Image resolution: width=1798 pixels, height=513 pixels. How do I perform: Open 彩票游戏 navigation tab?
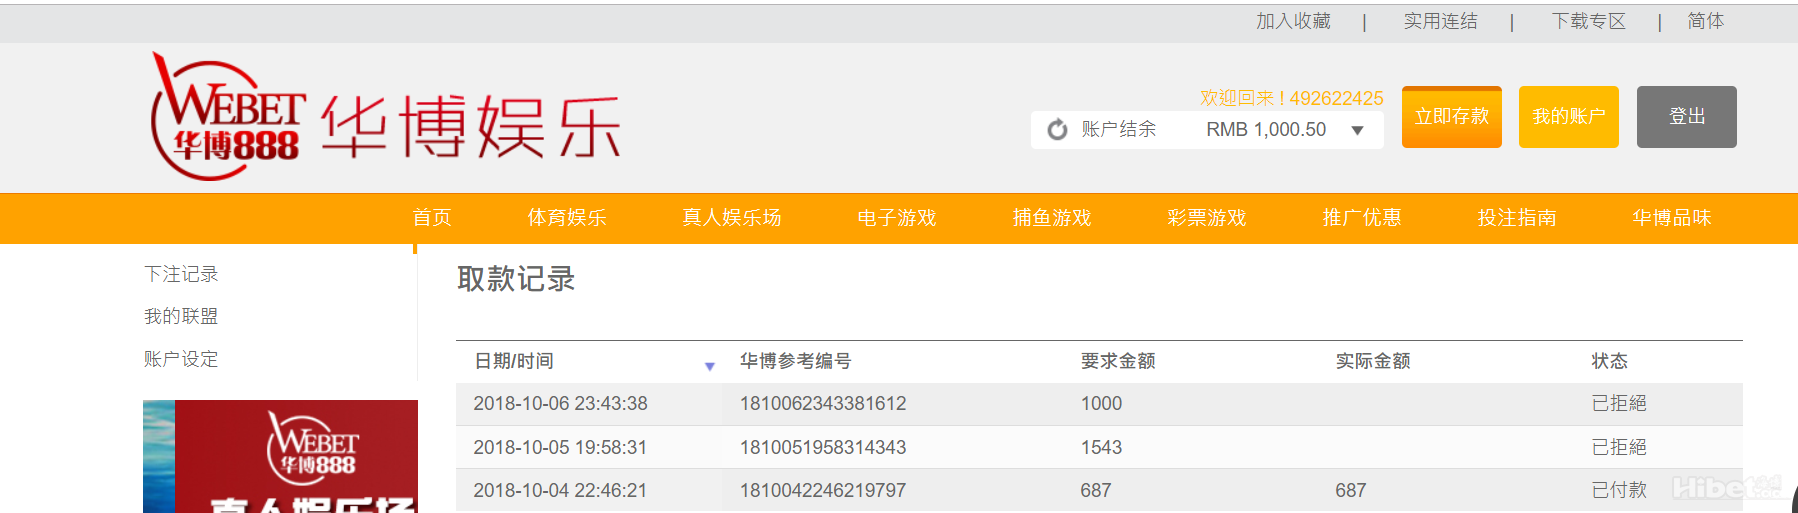pos(1207,218)
